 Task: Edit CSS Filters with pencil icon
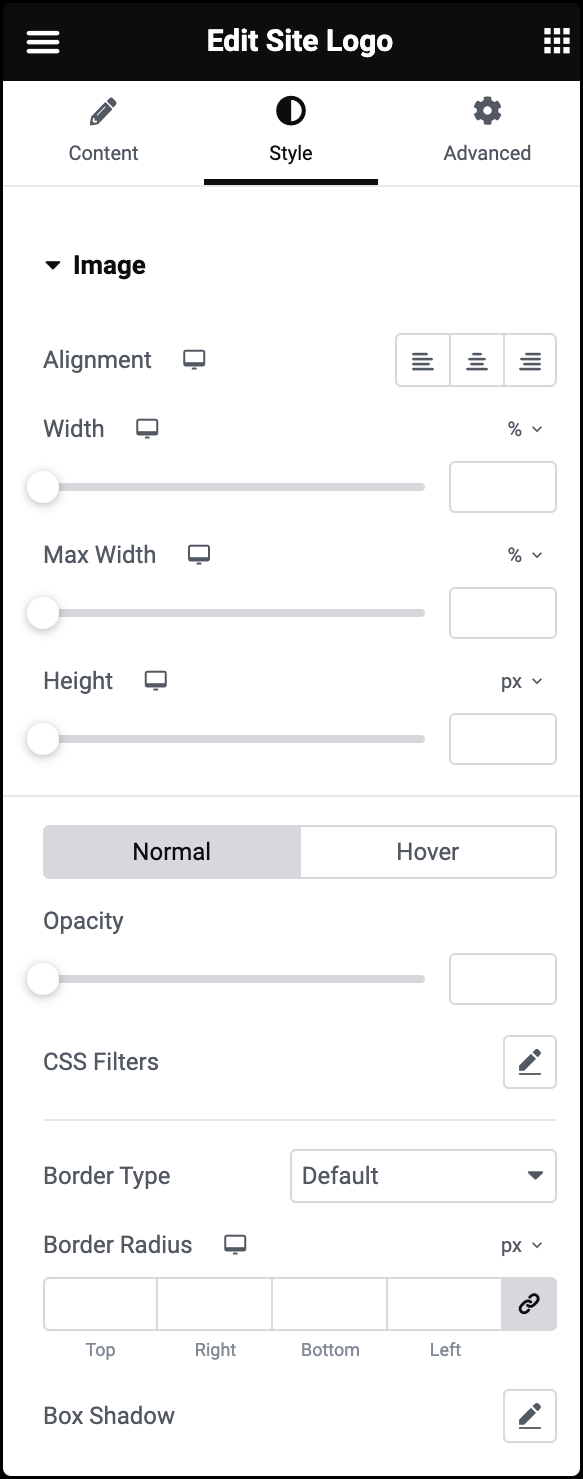coord(530,1062)
